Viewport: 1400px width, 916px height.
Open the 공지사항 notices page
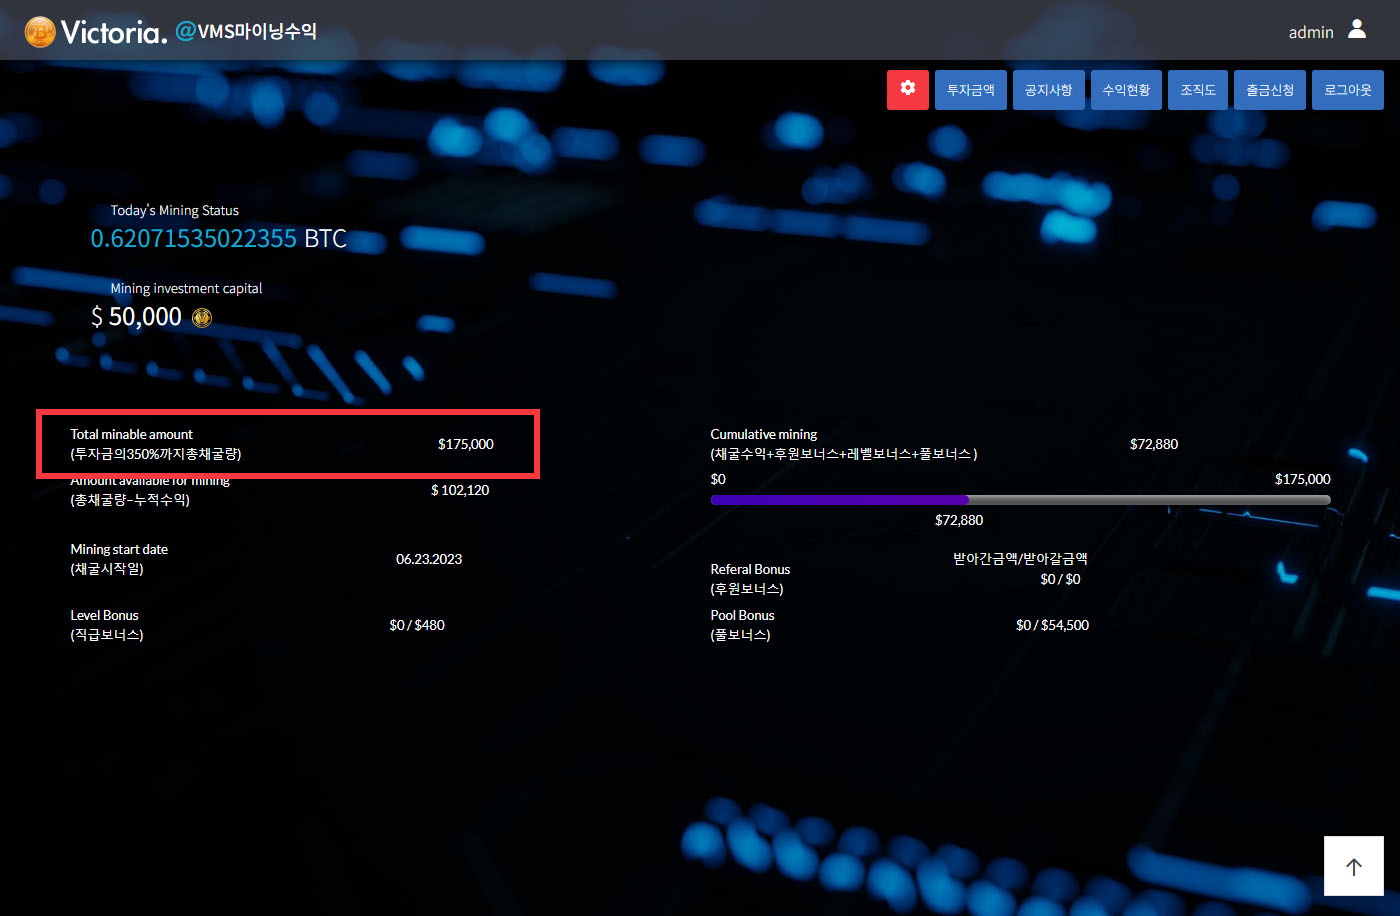tap(1048, 90)
